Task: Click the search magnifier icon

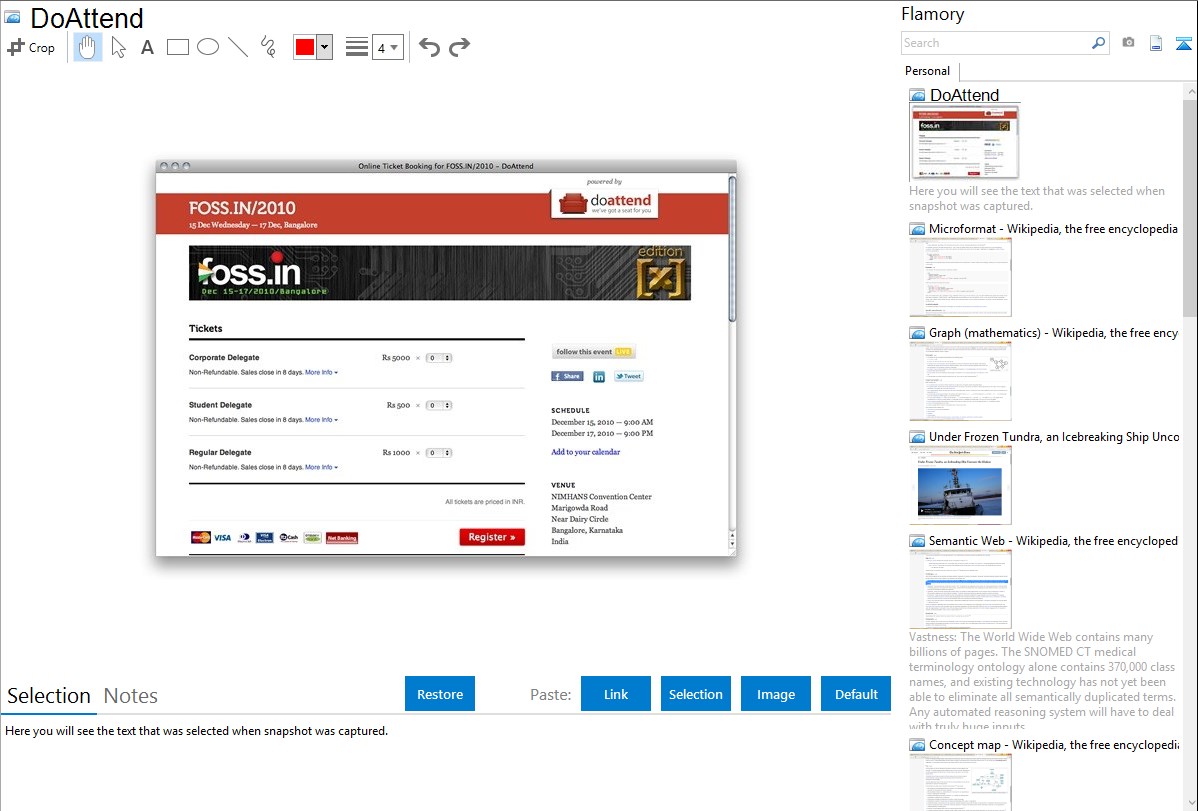Action: 1099,43
